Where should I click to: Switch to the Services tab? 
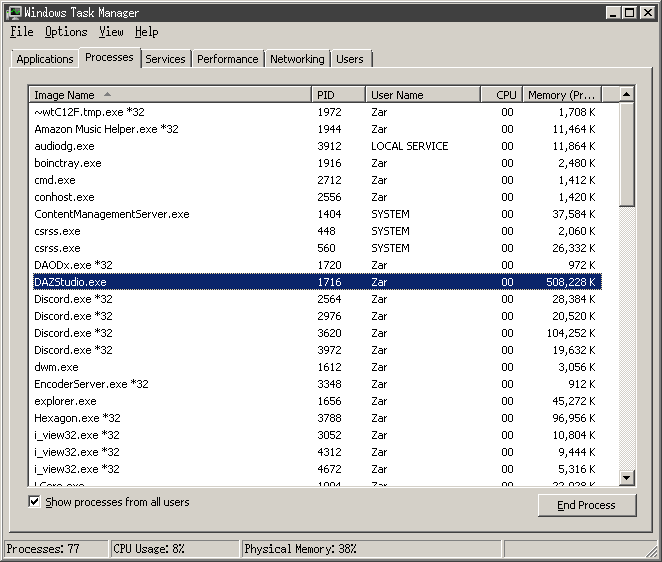(x=165, y=59)
